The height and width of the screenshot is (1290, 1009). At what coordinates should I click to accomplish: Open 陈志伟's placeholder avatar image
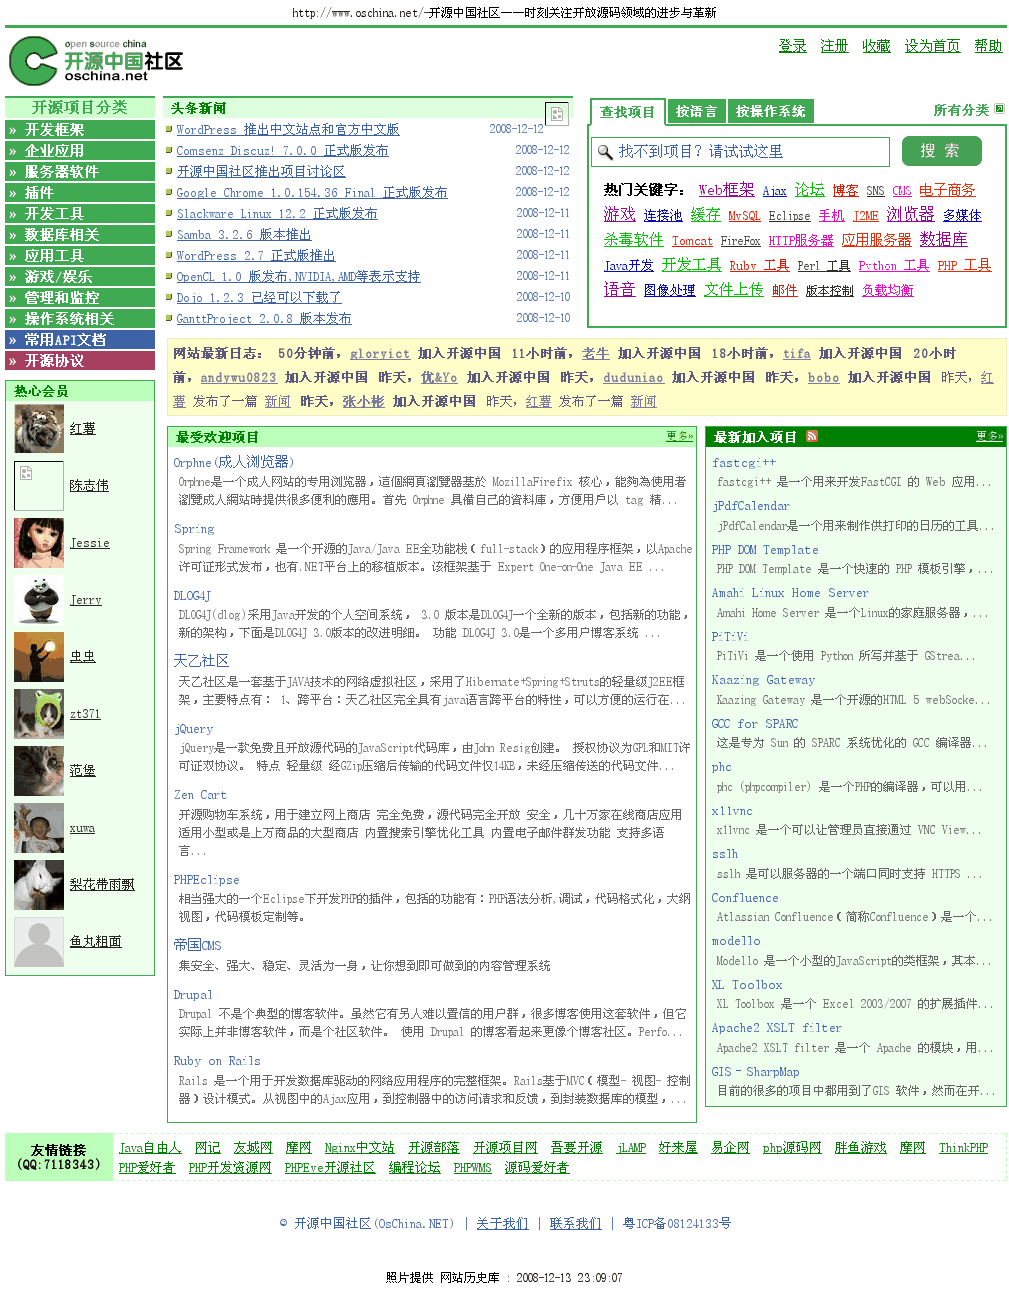[x=39, y=486]
